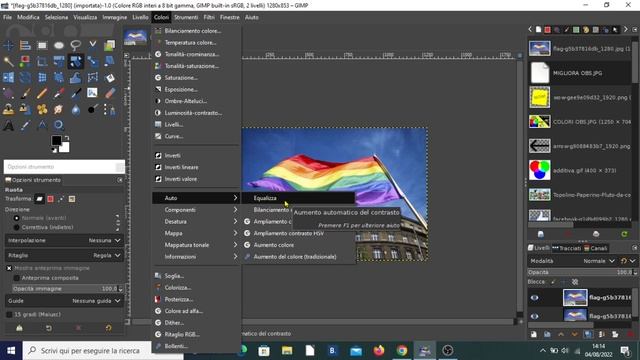The width and height of the screenshot is (640, 360).
Task: Select the Align tool
Action: pos(25,45)
